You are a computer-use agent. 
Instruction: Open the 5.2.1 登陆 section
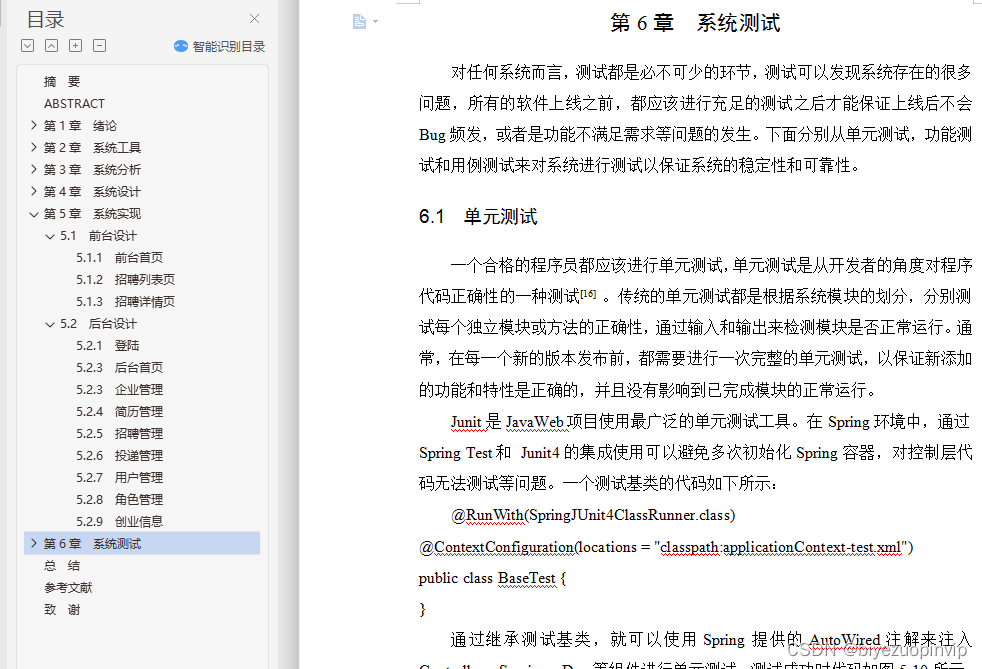coord(108,345)
